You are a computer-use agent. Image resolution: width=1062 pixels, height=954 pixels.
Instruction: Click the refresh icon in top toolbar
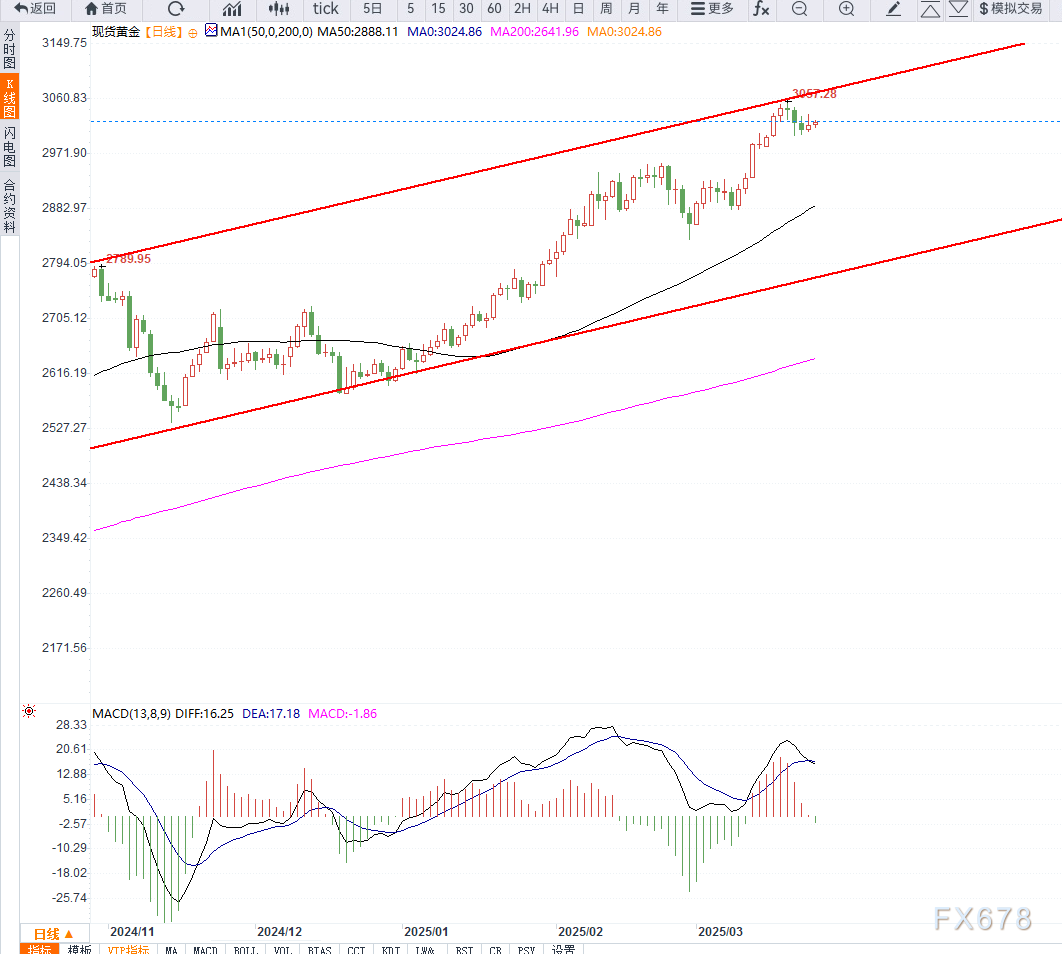pos(176,9)
